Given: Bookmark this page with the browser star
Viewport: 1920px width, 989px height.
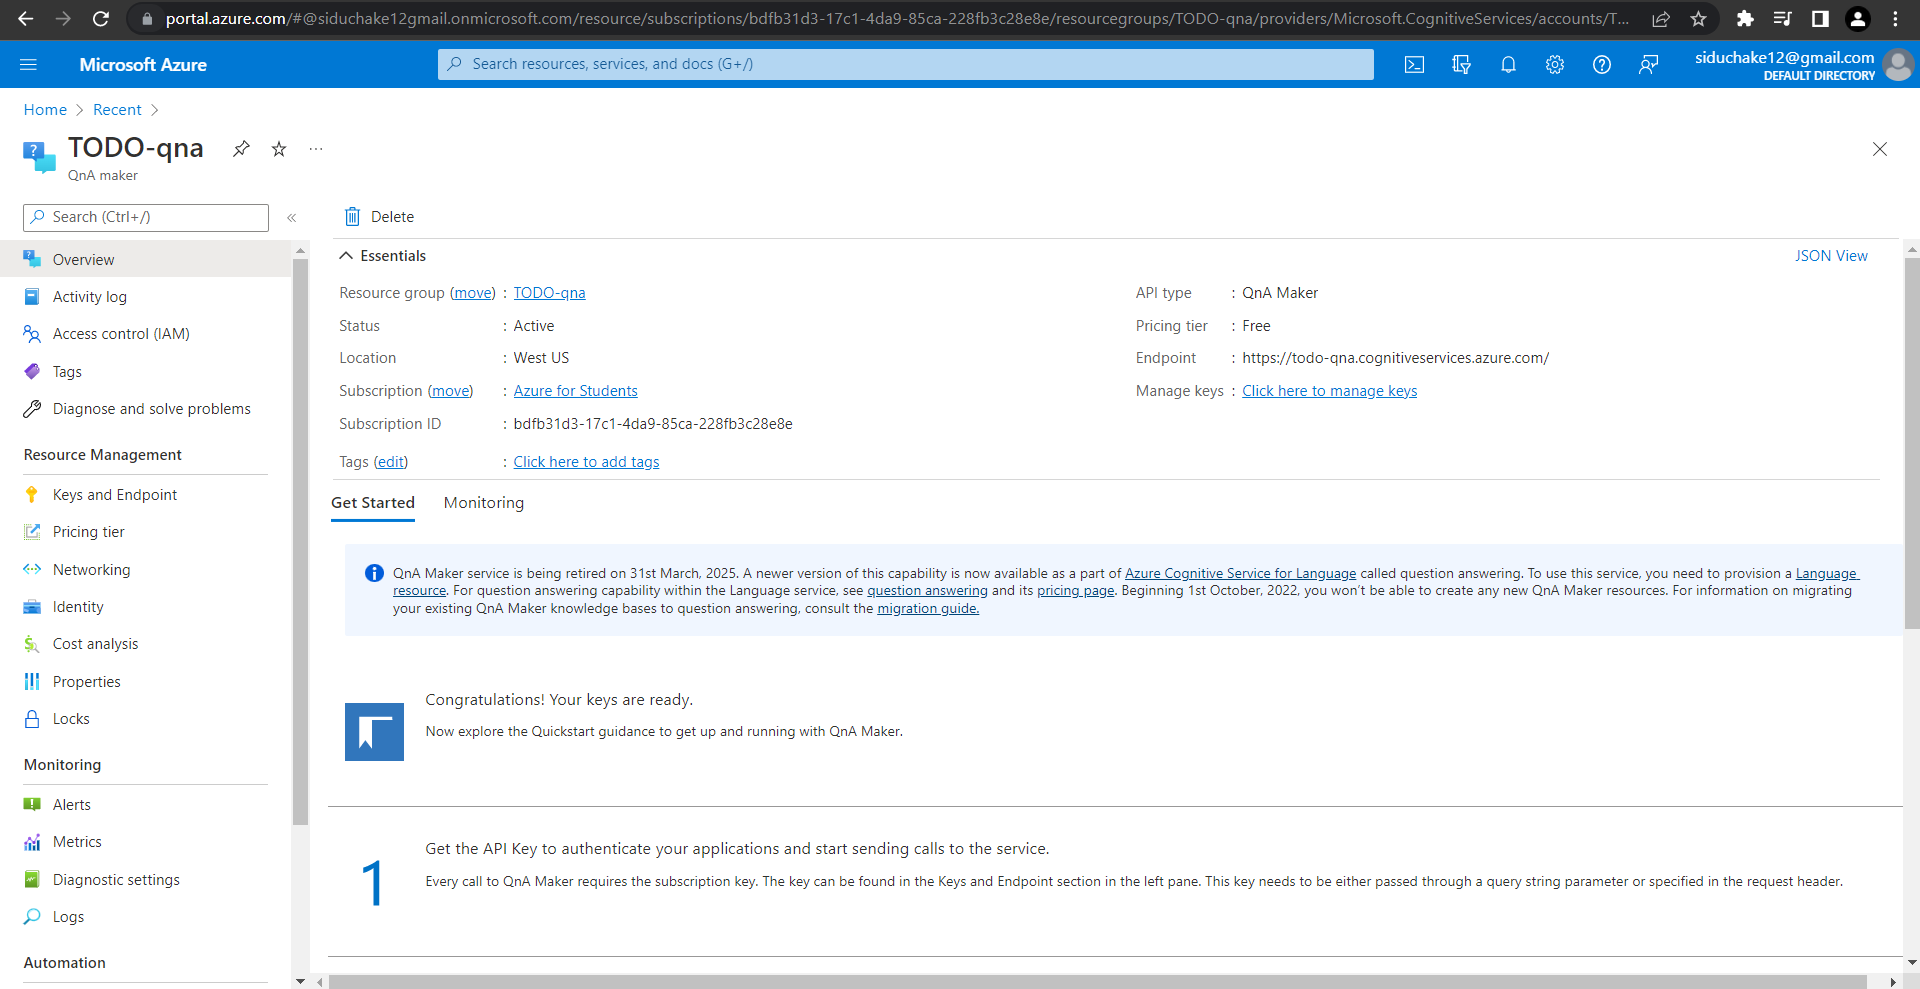Looking at the screenshot, I should 1698,19.
